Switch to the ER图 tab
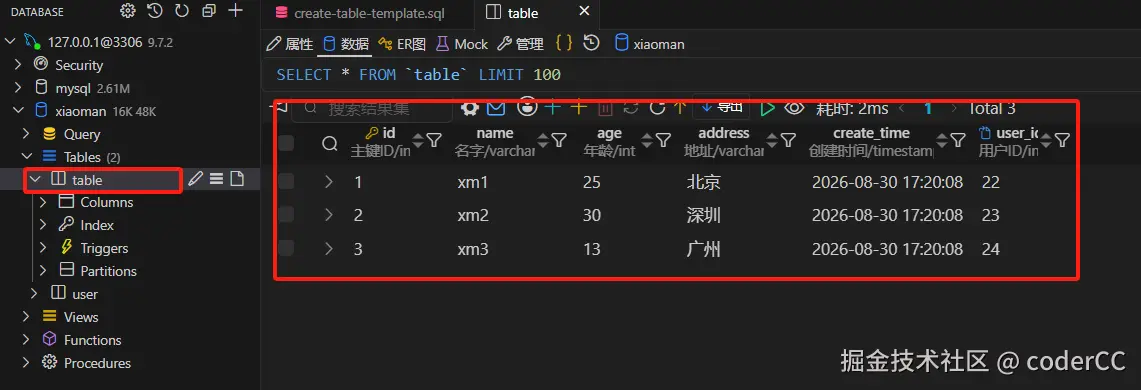The image size is (1141, 390). [x=402, y=44]
